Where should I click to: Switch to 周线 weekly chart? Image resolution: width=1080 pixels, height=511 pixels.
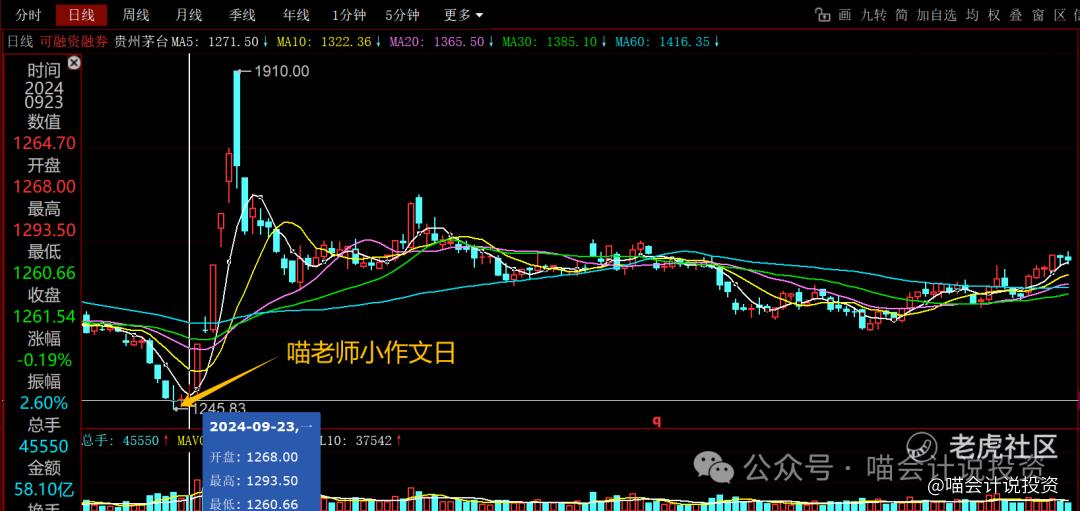(135, 14)
